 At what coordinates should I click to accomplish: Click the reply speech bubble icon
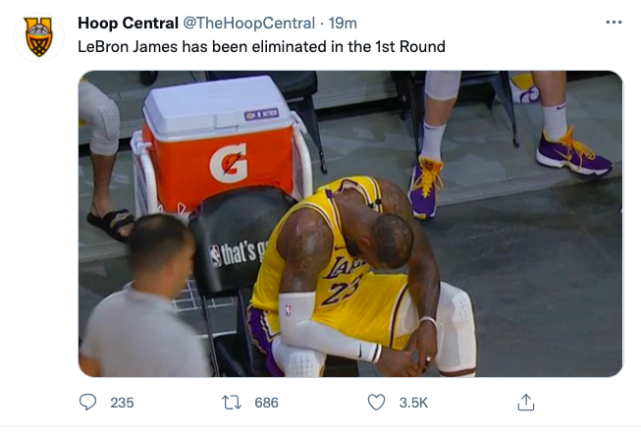coord(88,402)
